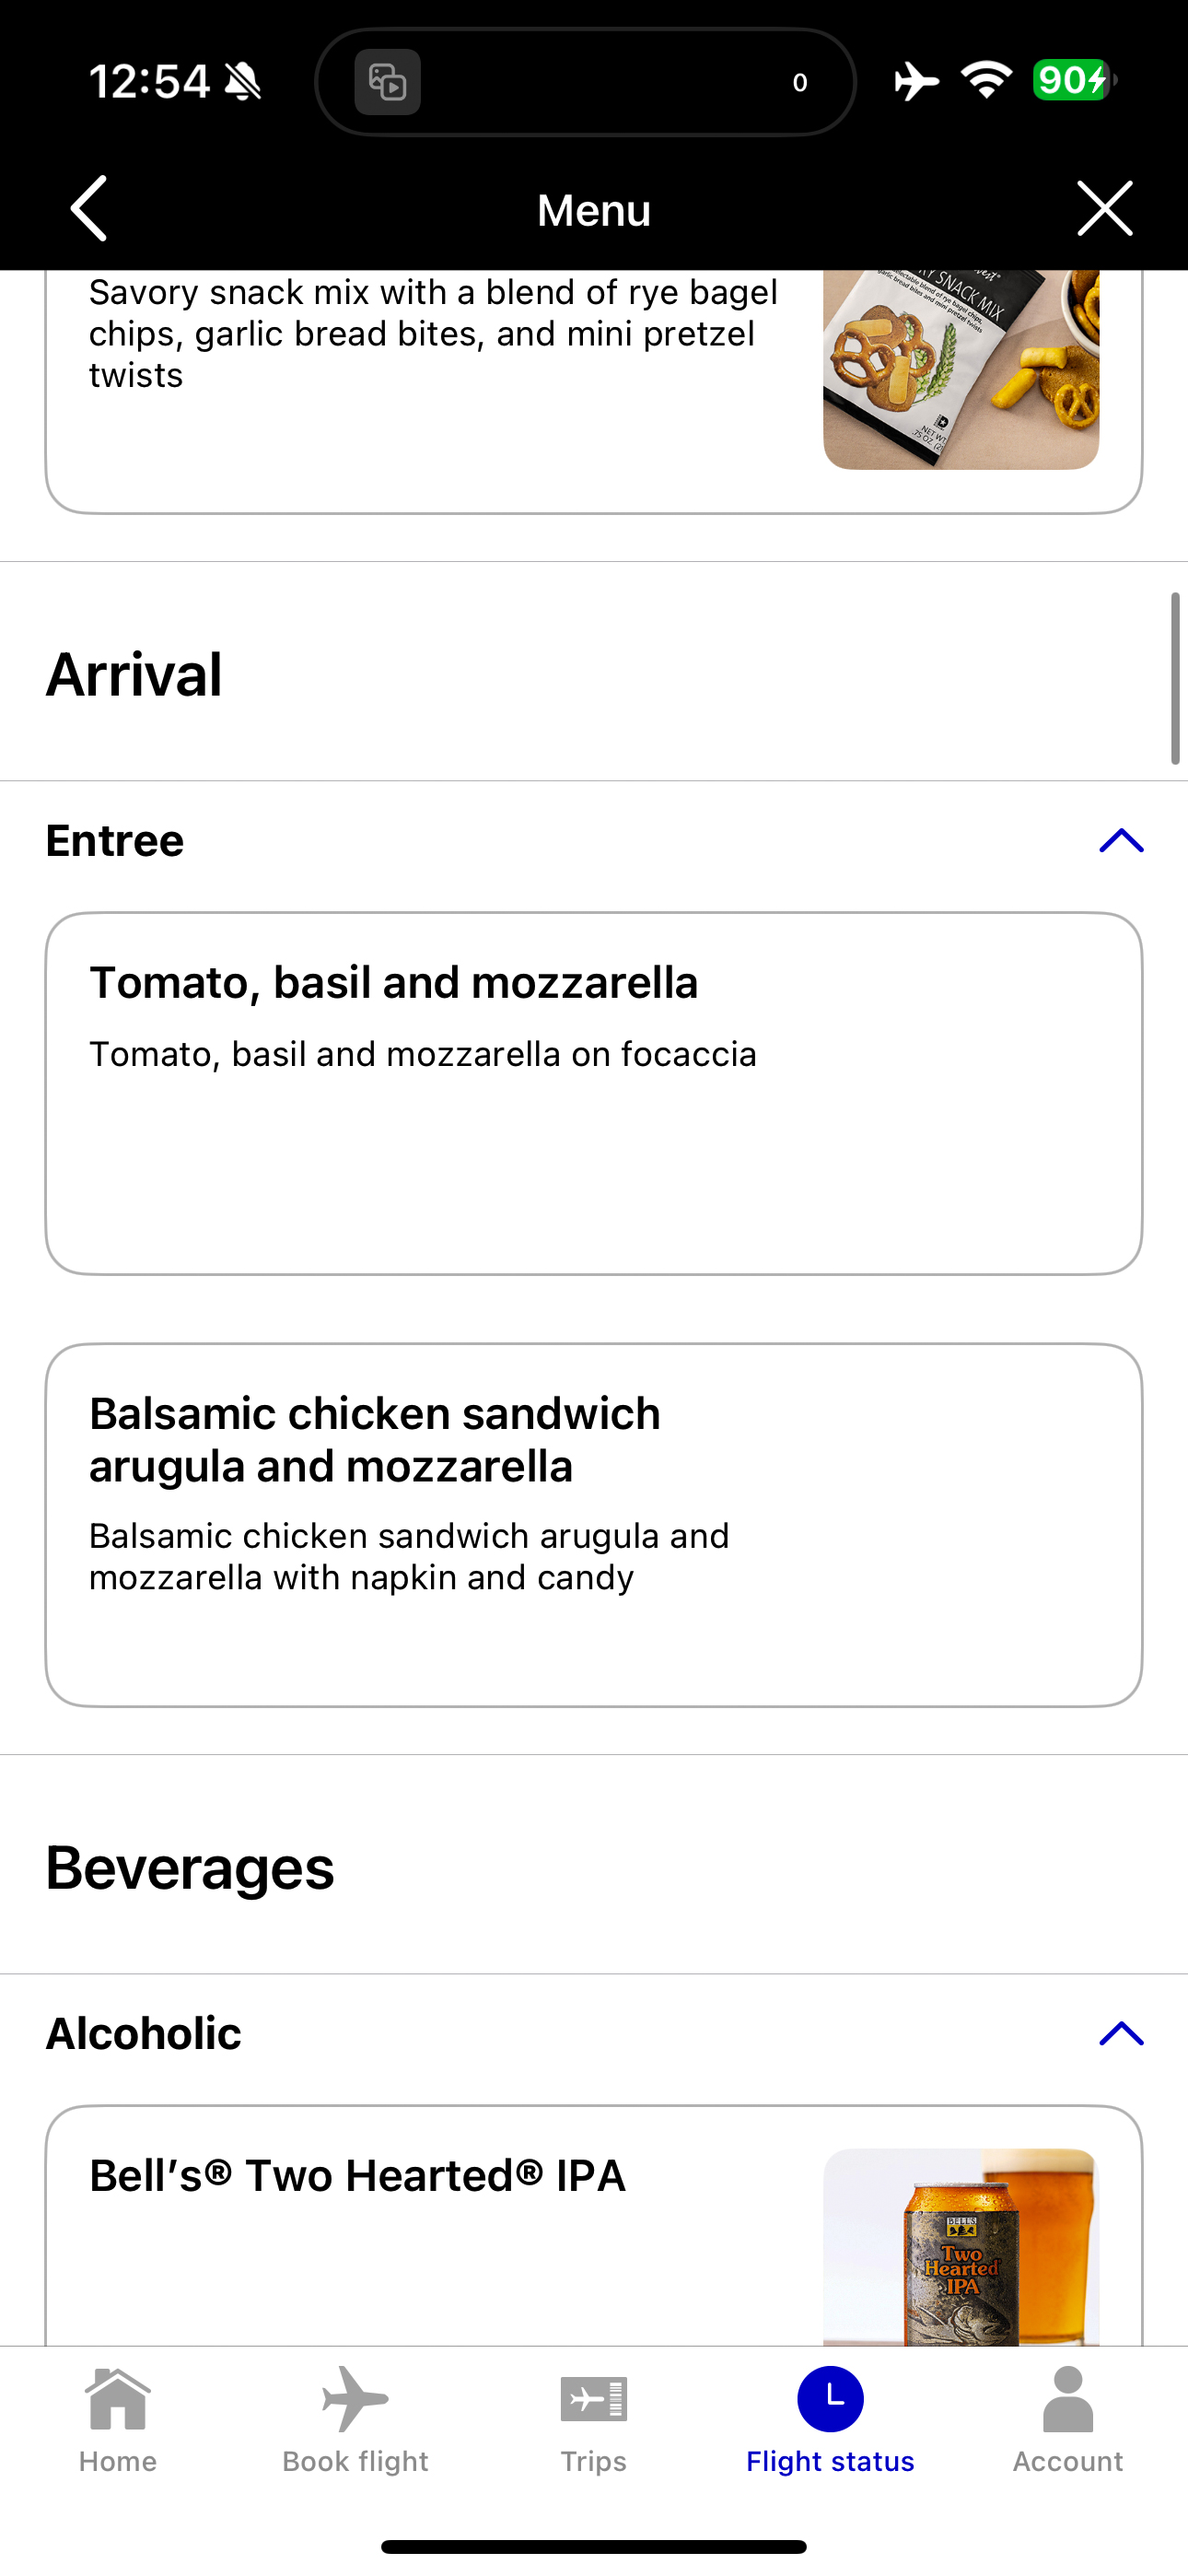Open the Trips boarding pass icon

(x=594, y=2399)
